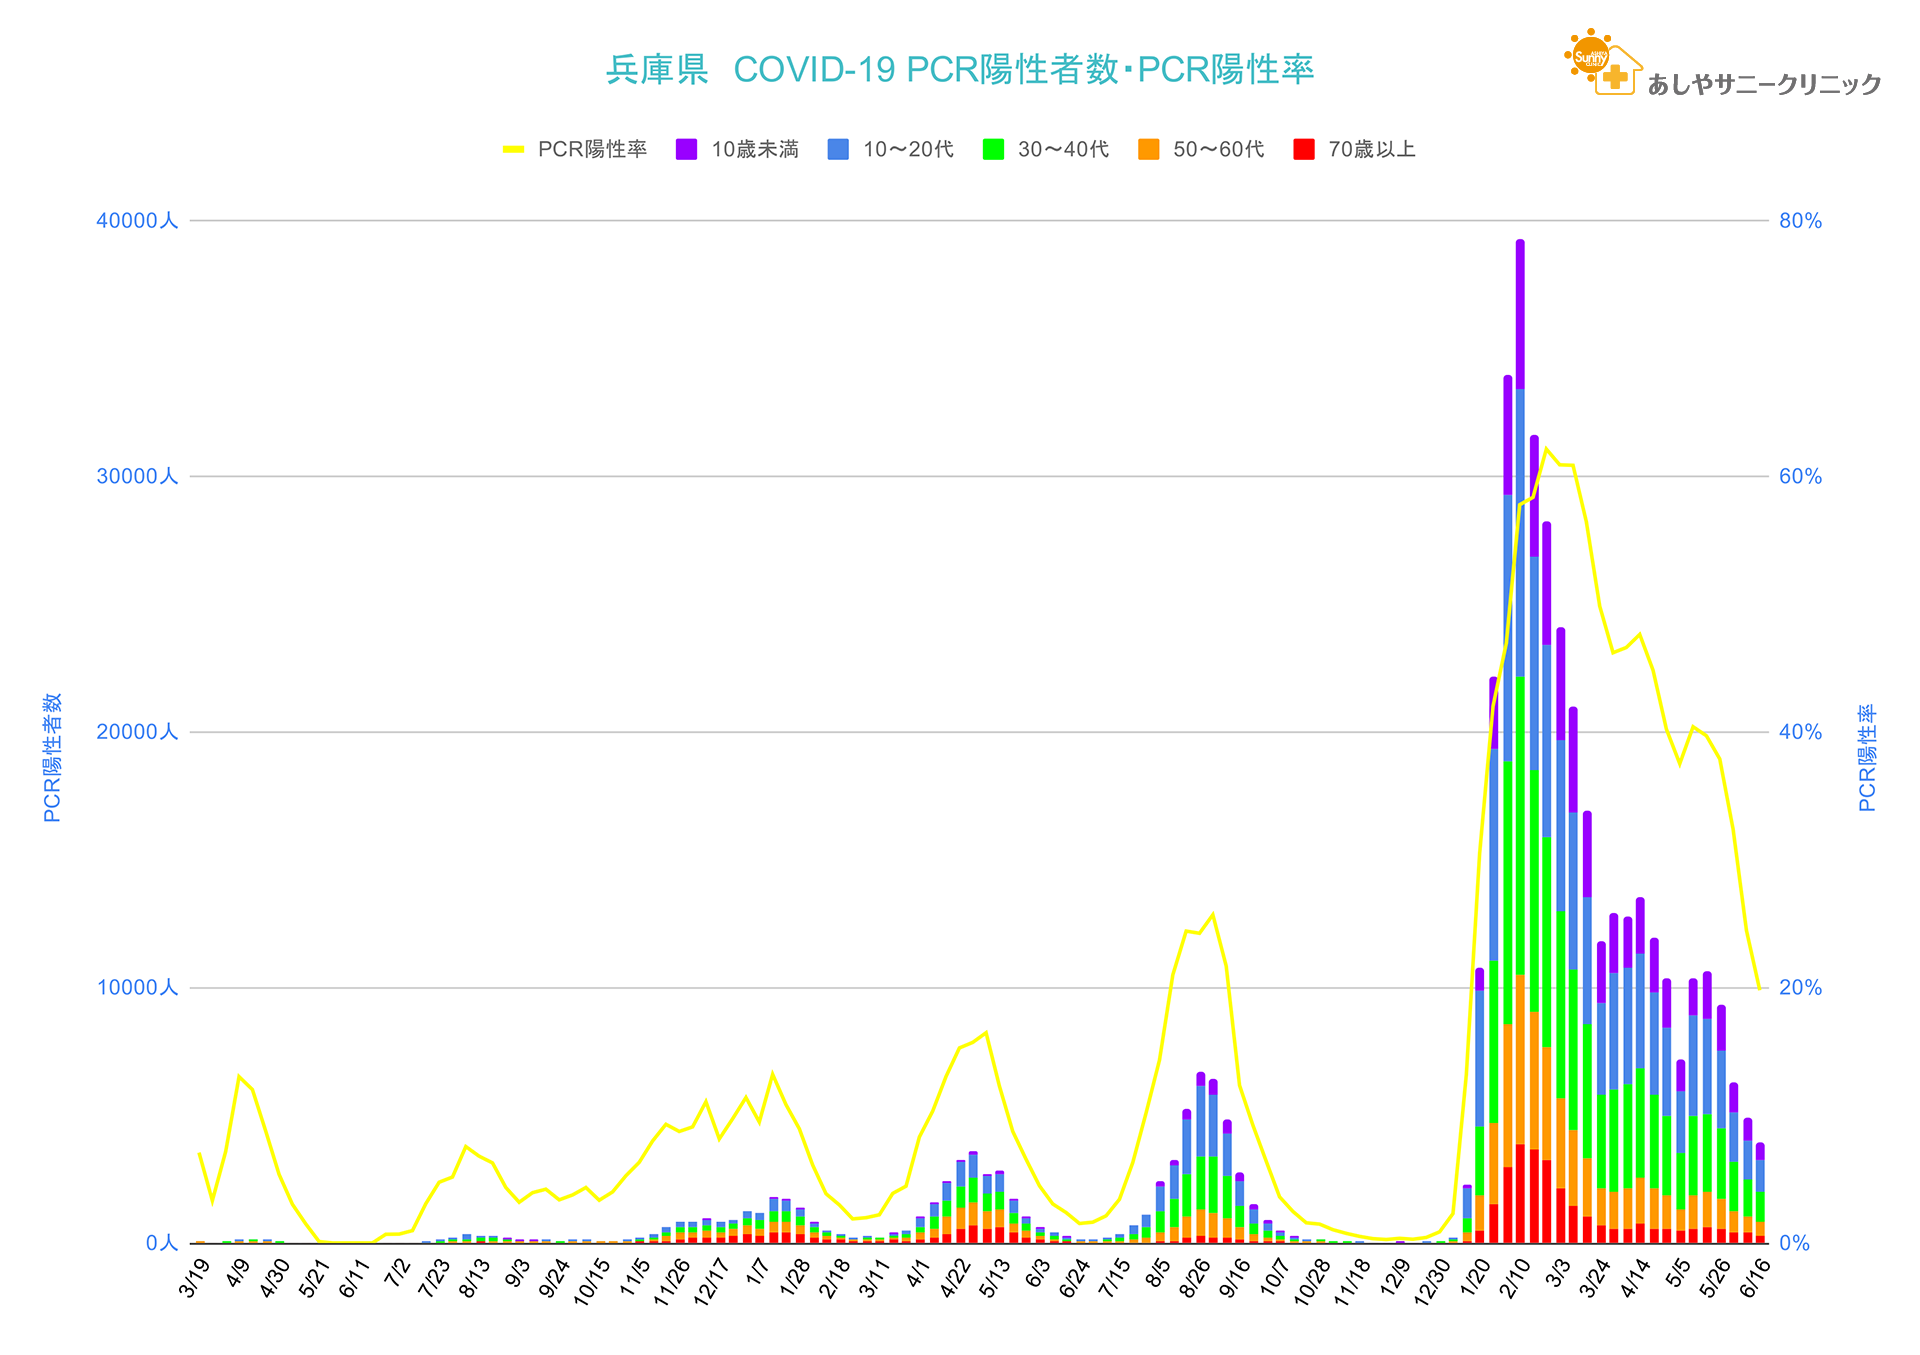Click the green 30〜40代 legend swatch
The image size is (1920, 1355).
tap(993, 150)
